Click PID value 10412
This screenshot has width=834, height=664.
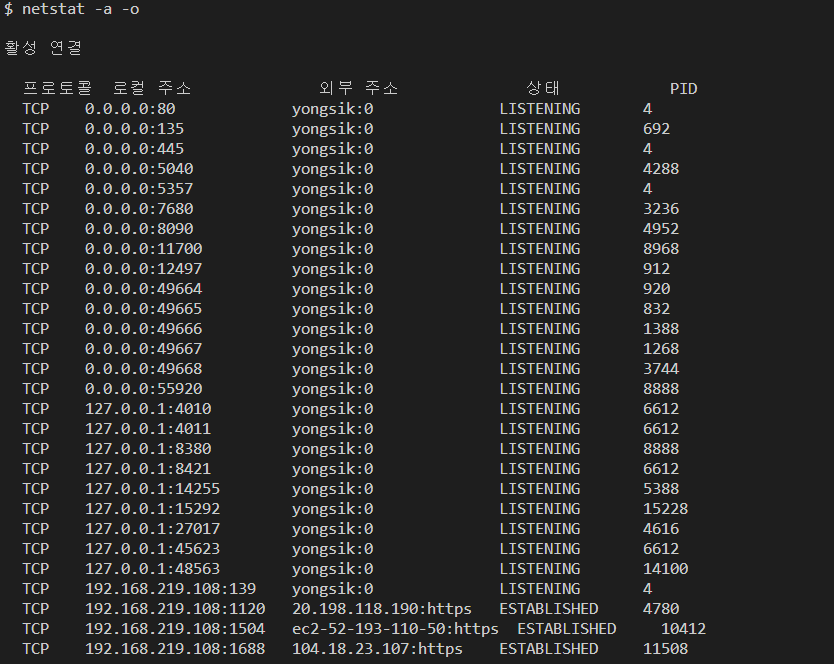click(x=683, y=629)
